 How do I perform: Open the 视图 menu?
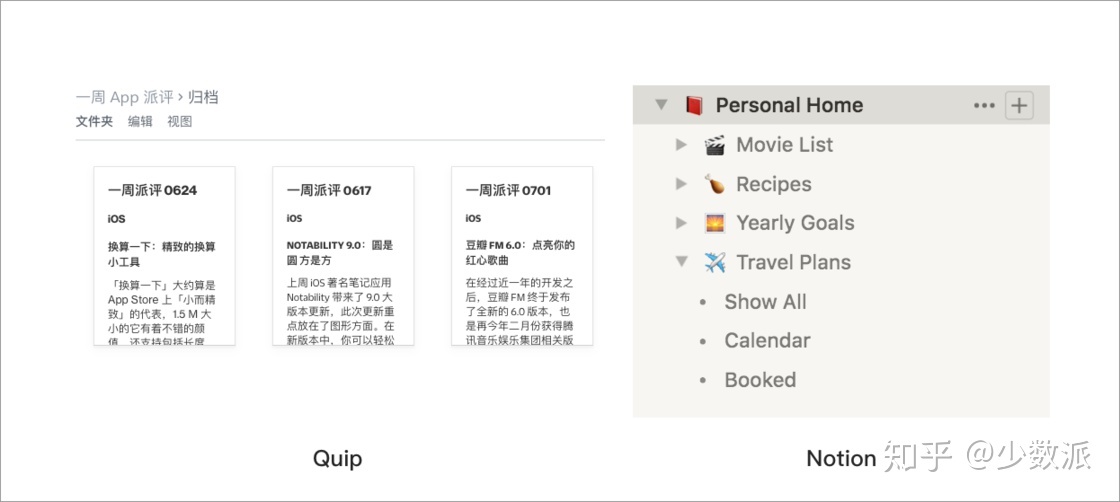[179, 121]
